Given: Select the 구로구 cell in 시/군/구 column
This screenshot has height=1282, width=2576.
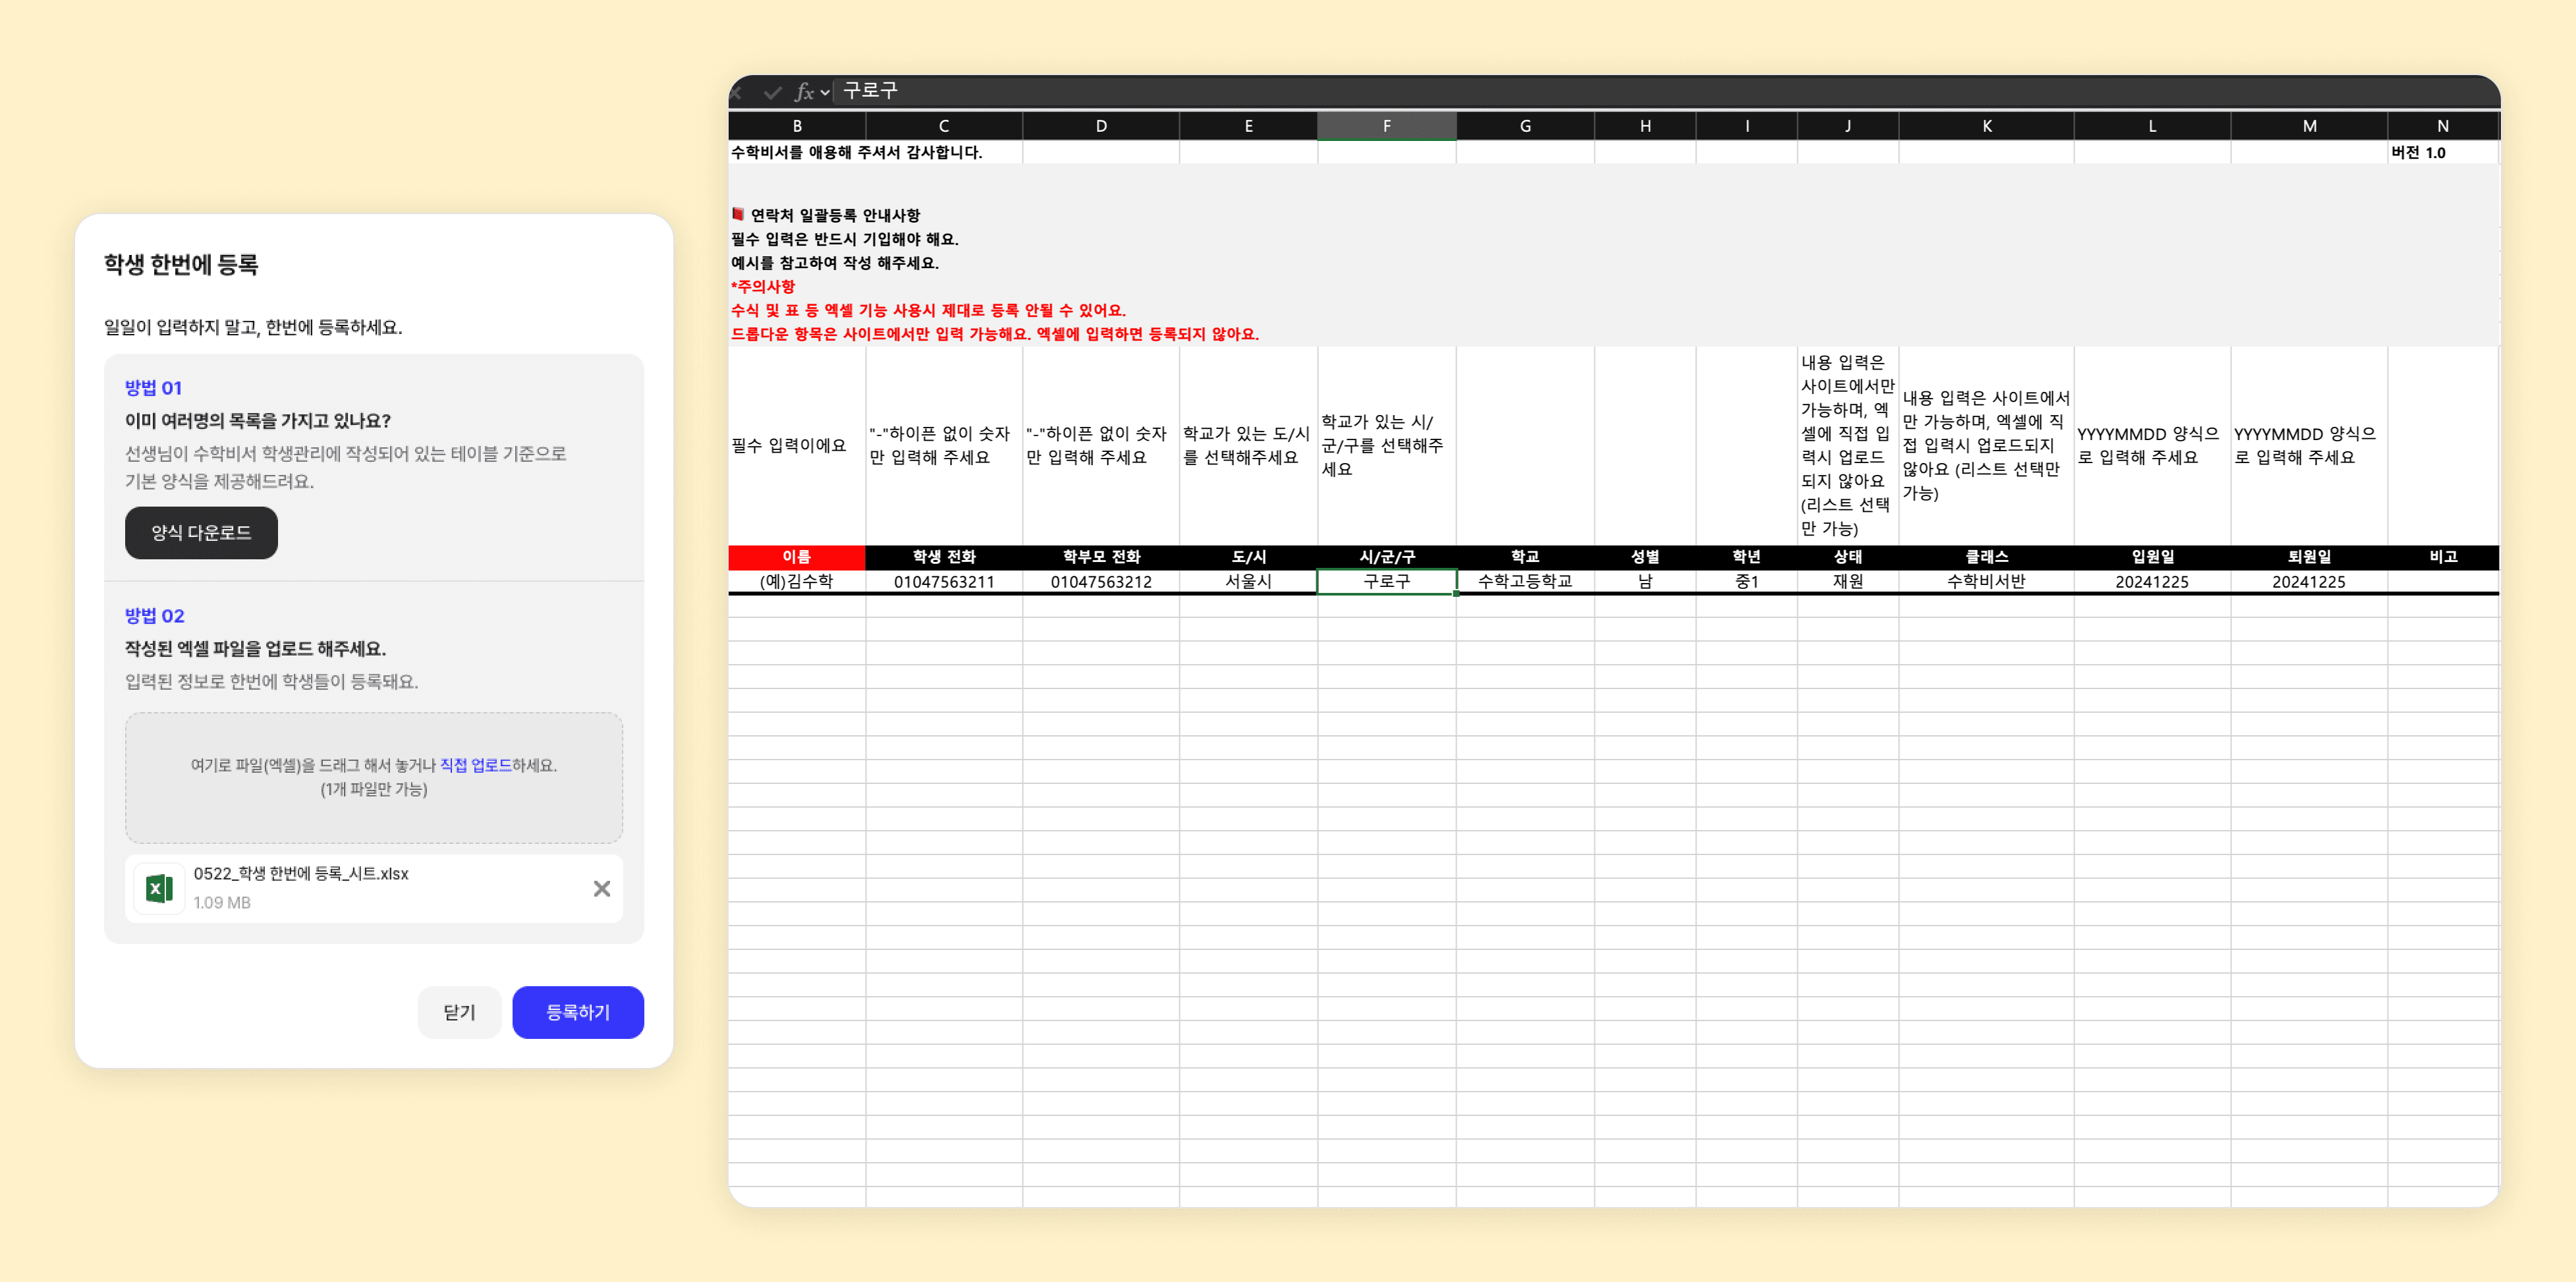Looking at the screenshot, I should click(x=1386, y=581).
